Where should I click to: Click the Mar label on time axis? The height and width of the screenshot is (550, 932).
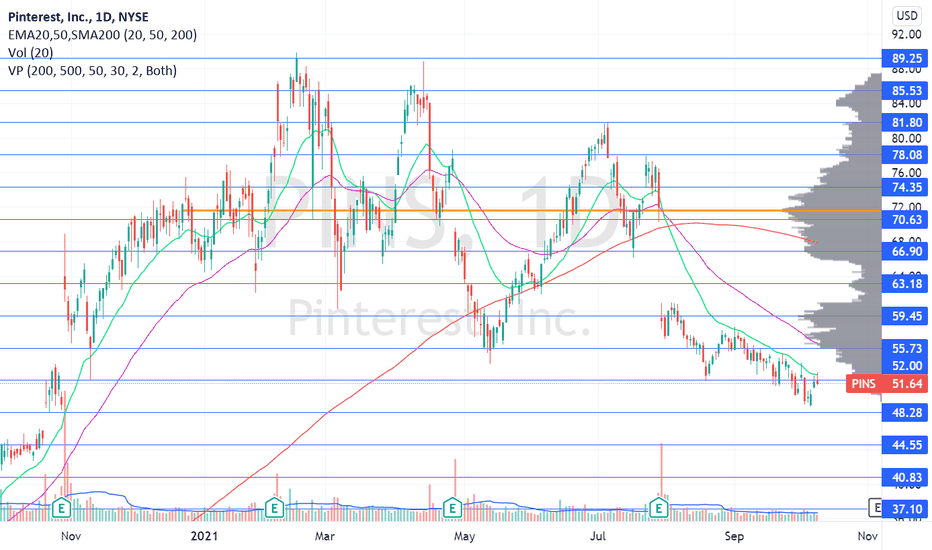(x=325, y=536)
